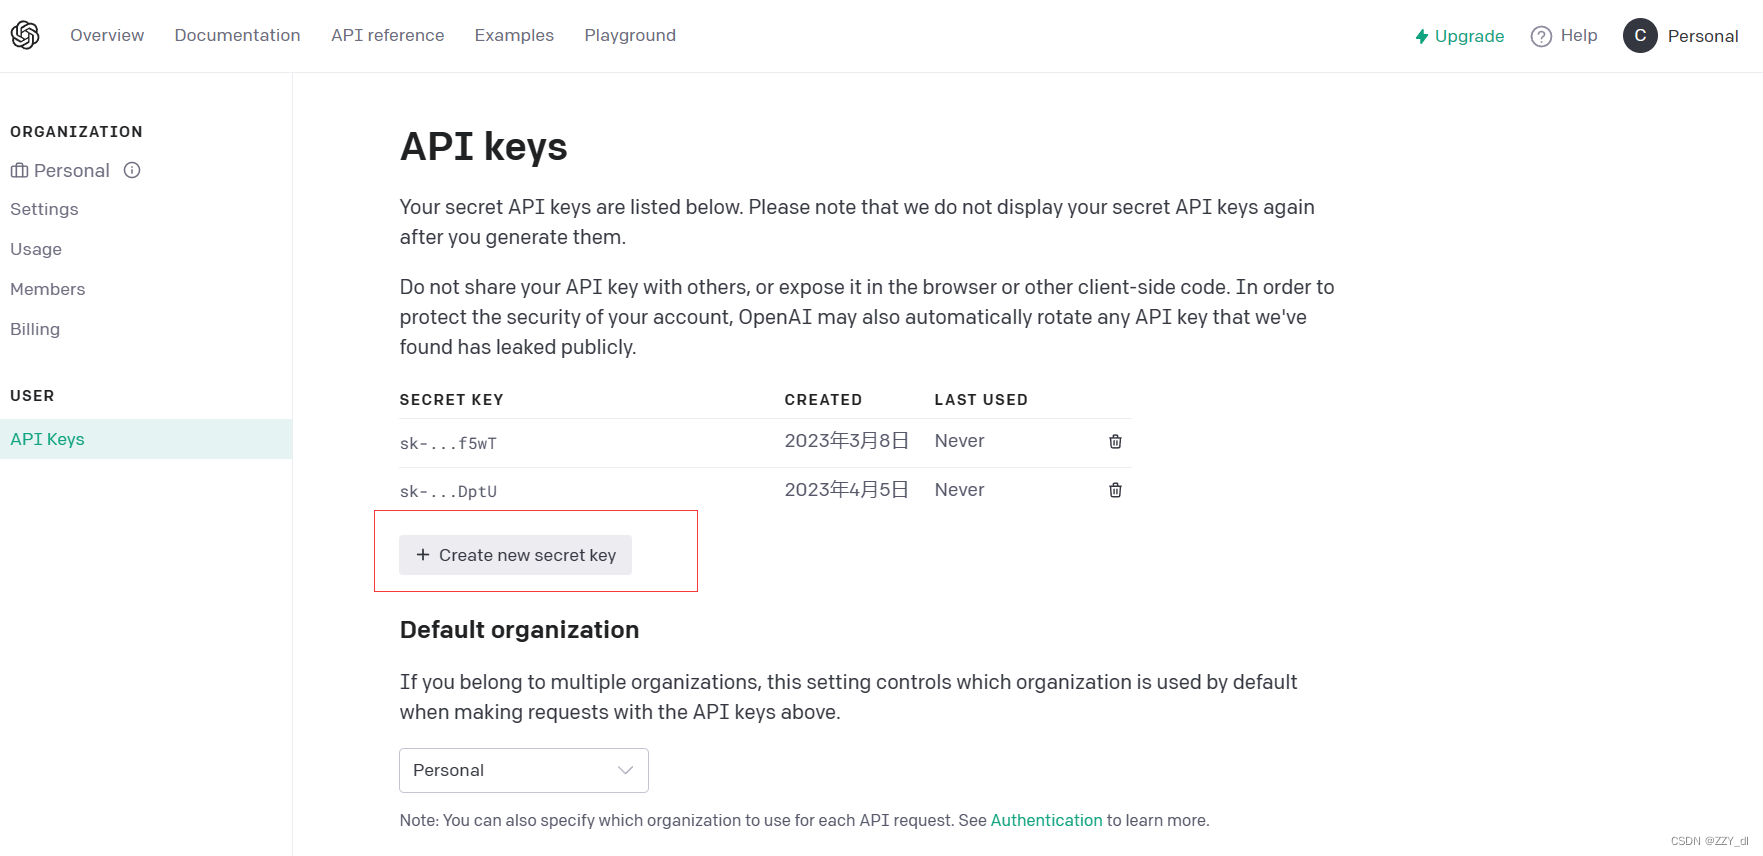The image size is (1763, 856).
Task: Follow the Authentication link
Action: (1046, 820)
